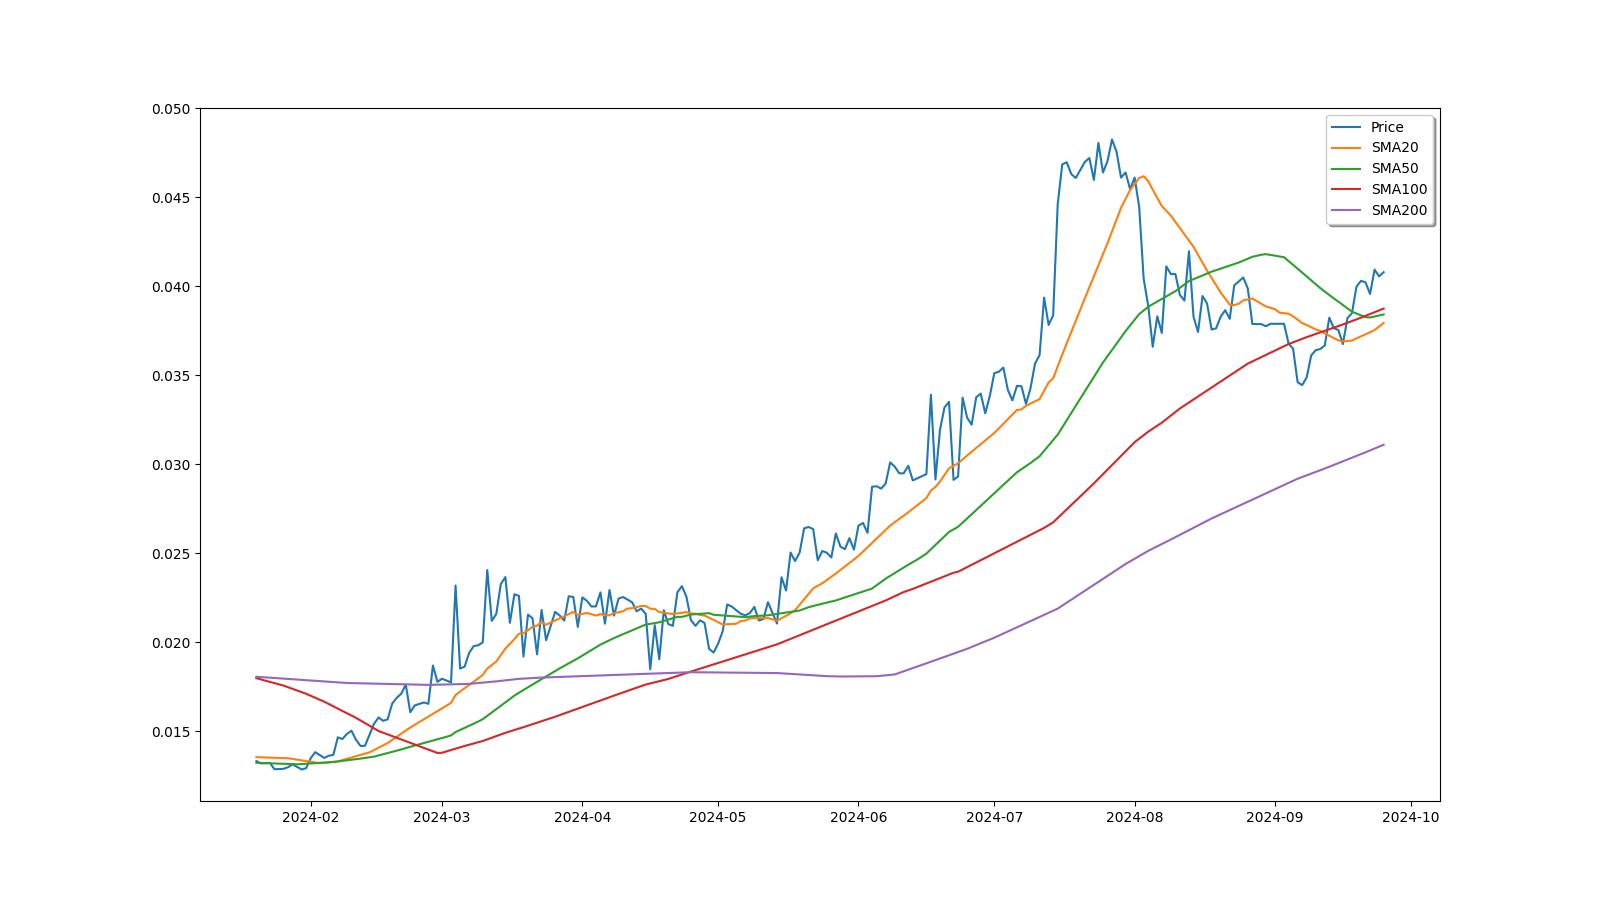Screen dimensions: 1600x900
Task: Click the 2024-08 x-axis date label
Action: pos(1135,817)
